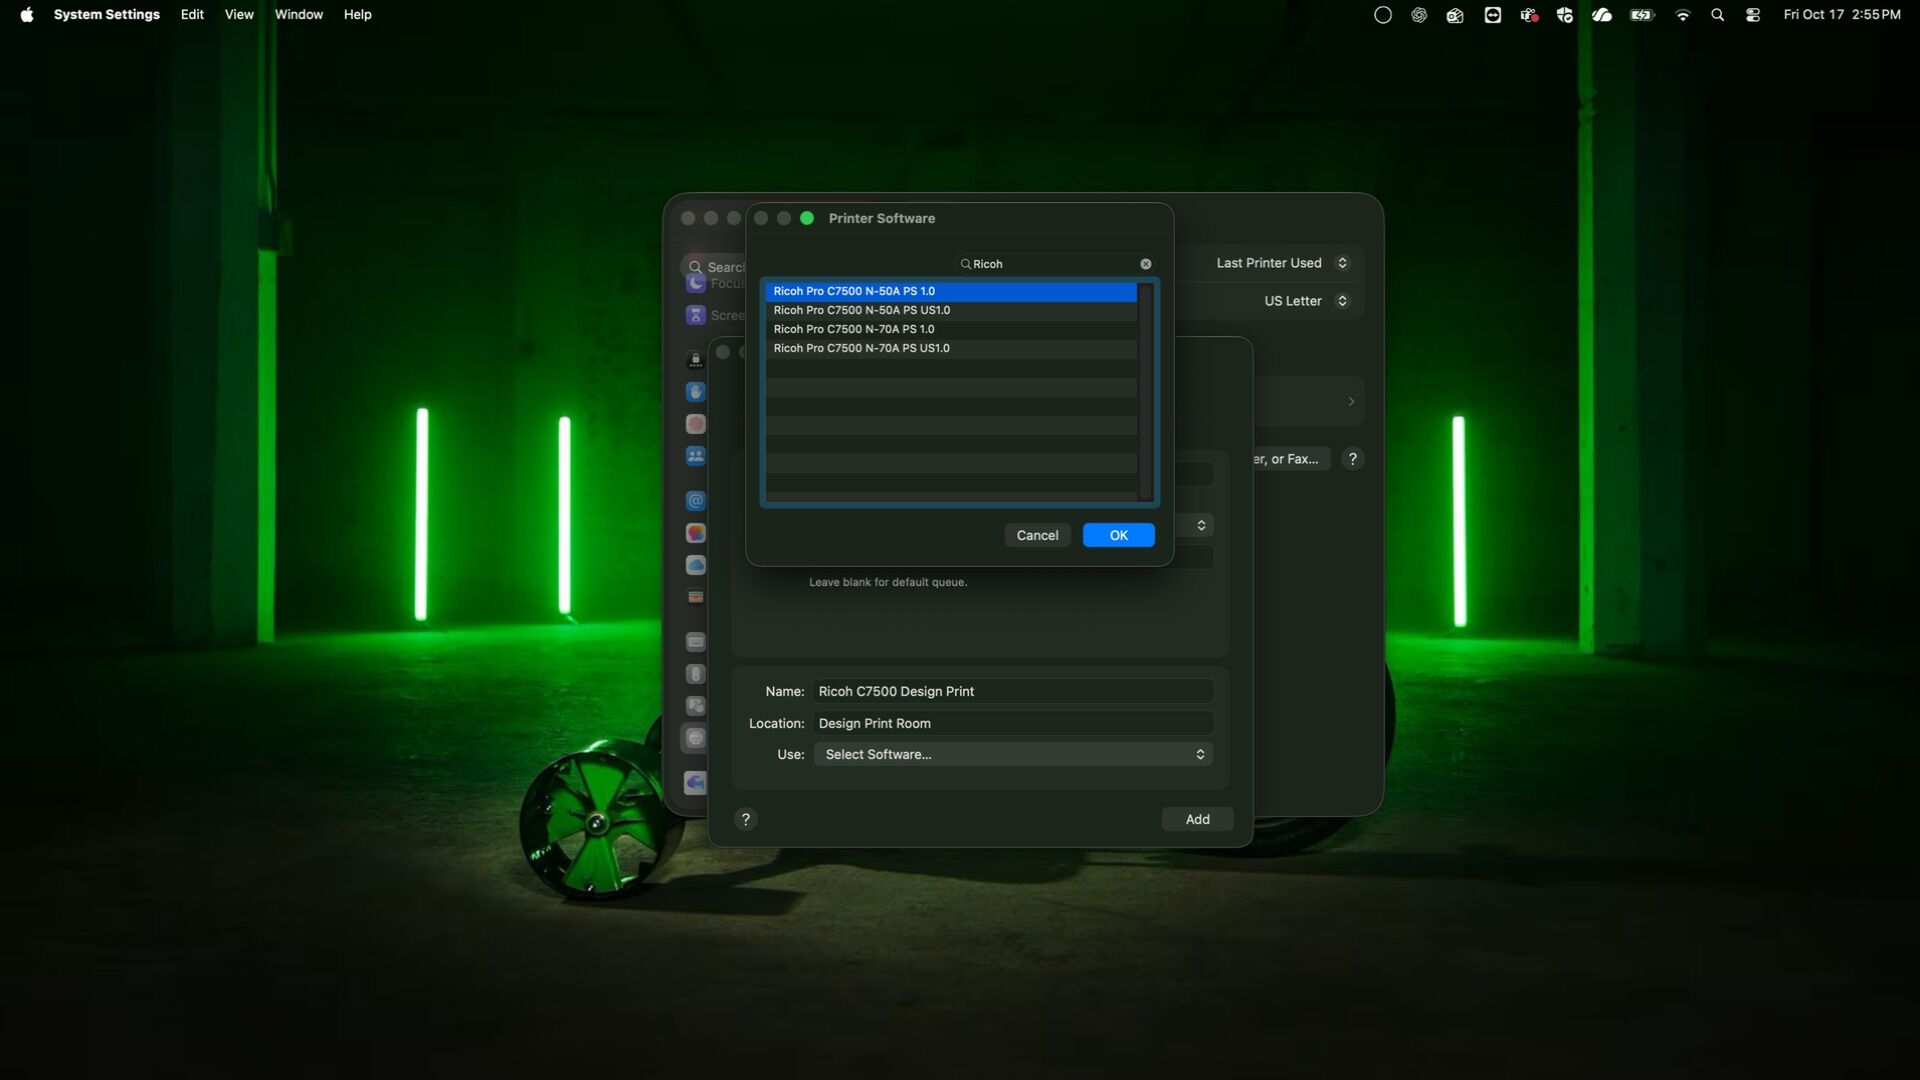Click the printer Location text field
1920x1080 pixels.
pos(1012,723)
